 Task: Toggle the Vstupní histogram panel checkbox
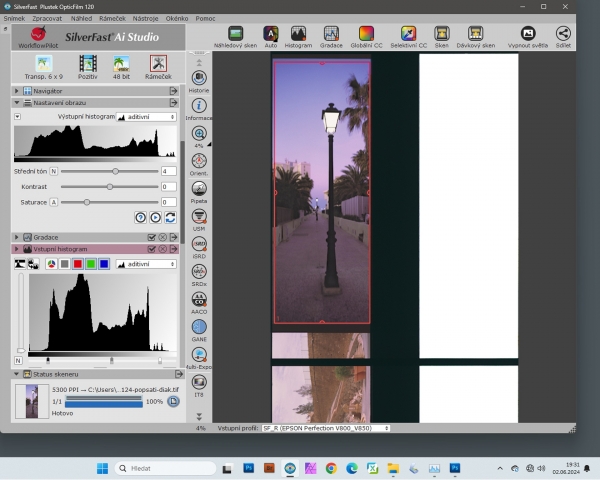point(152,249)
